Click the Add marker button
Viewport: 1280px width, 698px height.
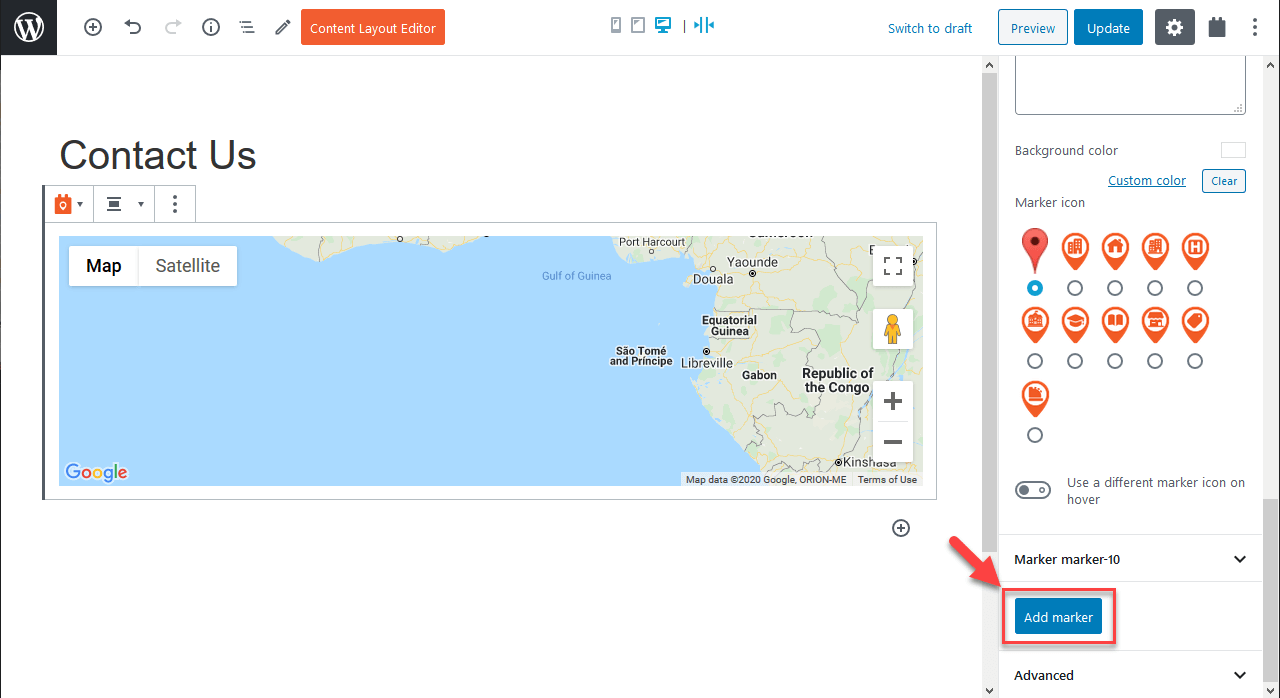pyautogui.click(x=1058, y=617)
